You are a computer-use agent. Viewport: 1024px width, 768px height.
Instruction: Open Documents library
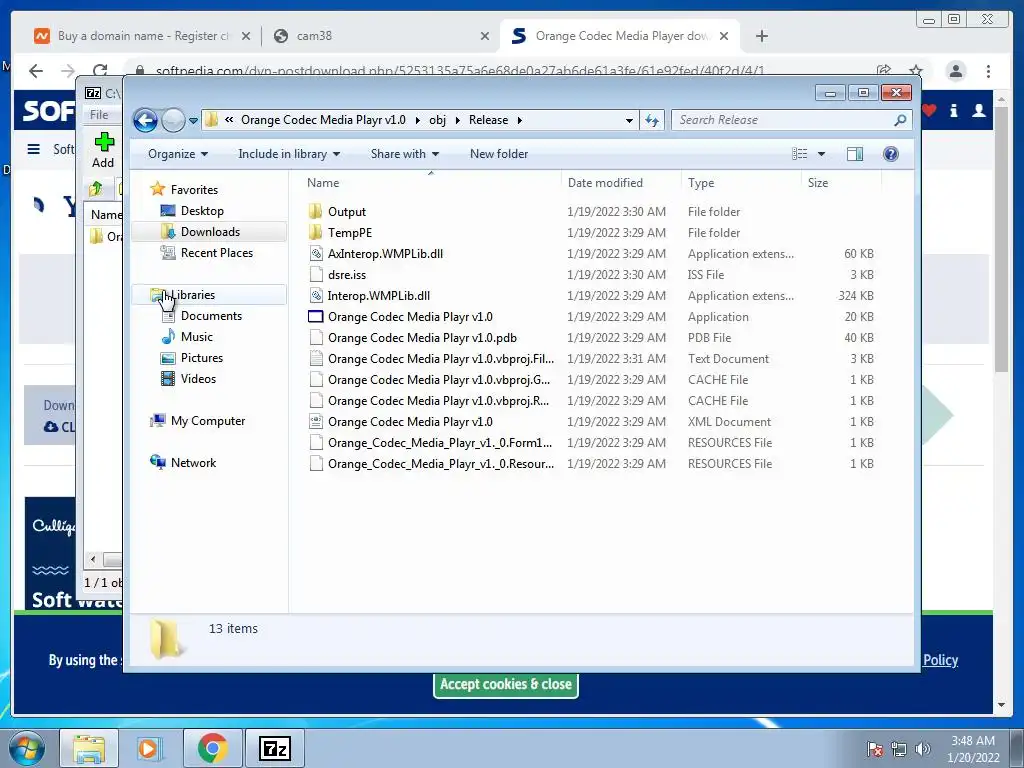[x=211, y=316]
